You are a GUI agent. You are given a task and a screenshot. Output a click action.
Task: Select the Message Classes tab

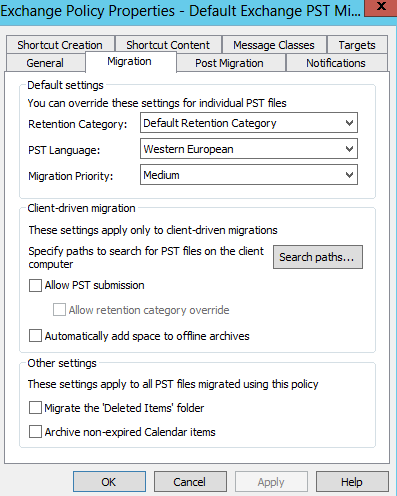[274, 45]
